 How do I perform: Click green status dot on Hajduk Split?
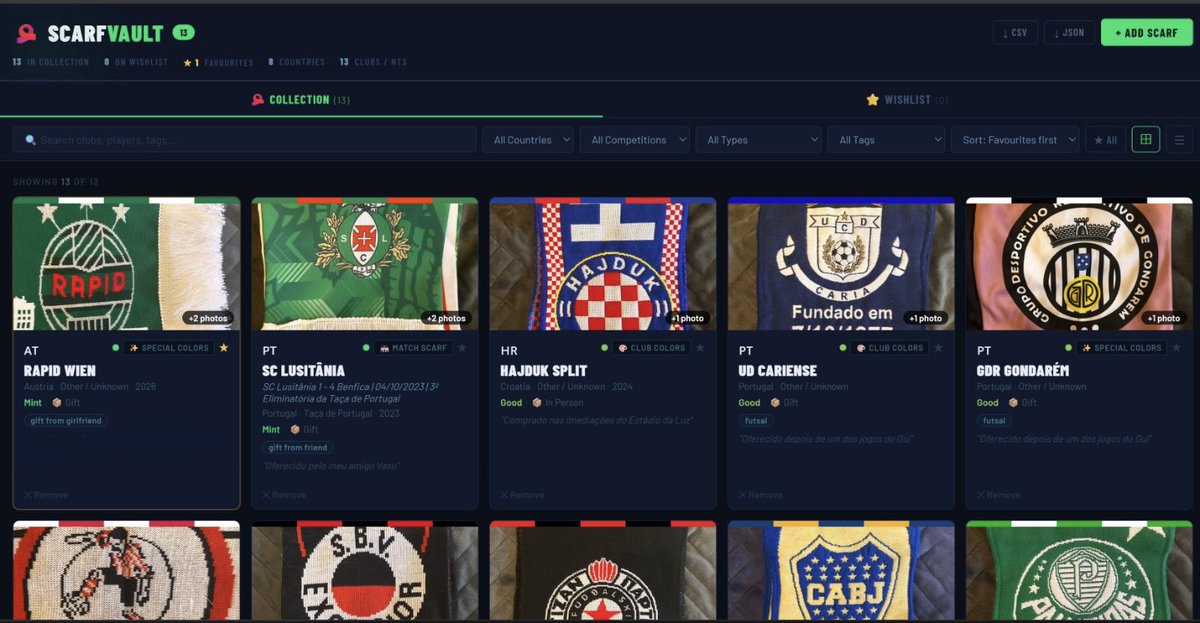click(604, 348)
